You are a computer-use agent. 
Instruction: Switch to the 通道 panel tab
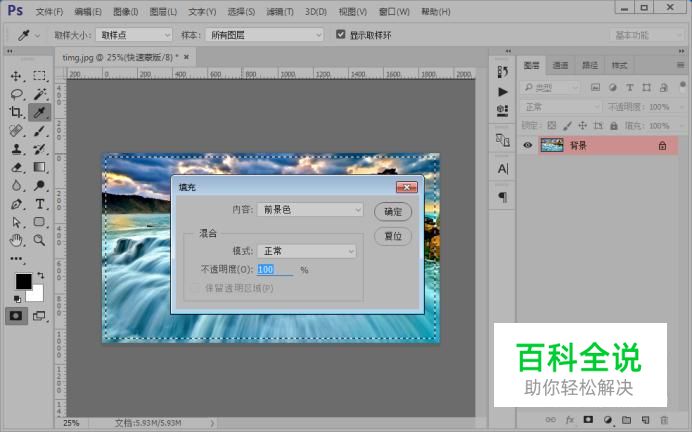[561, 65]
